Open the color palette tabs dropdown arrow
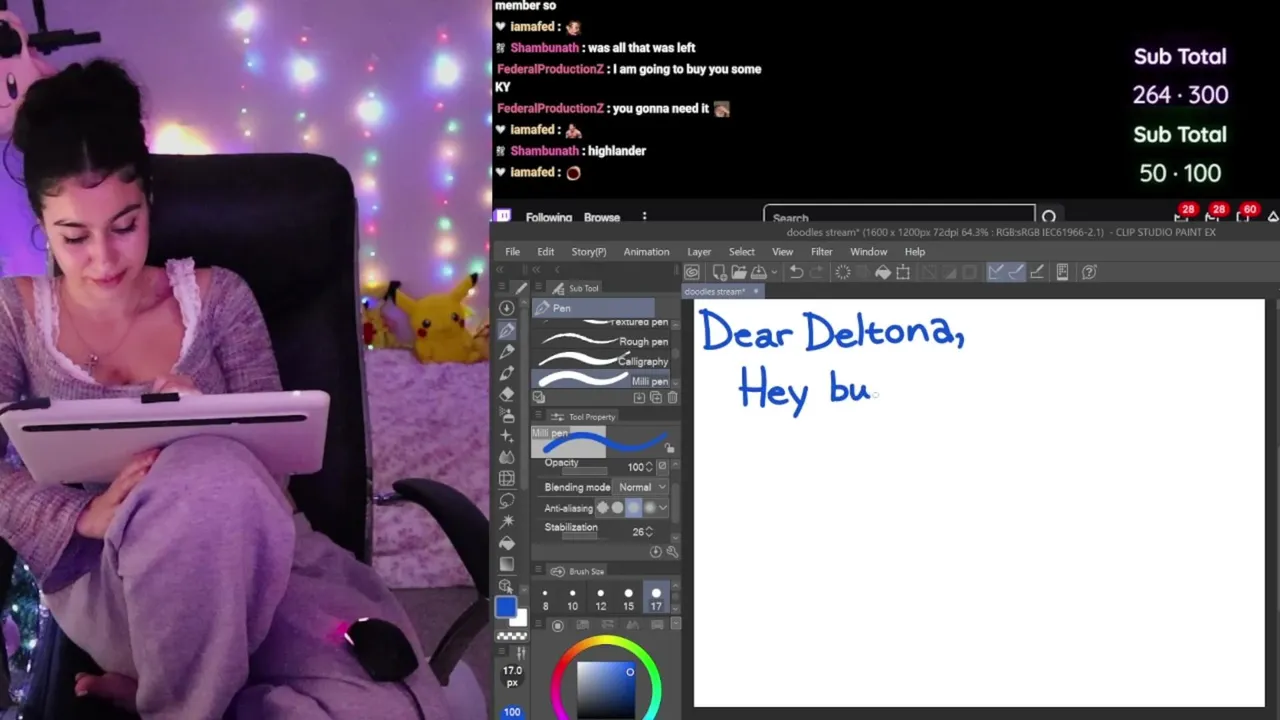 [x=676, y=623]
